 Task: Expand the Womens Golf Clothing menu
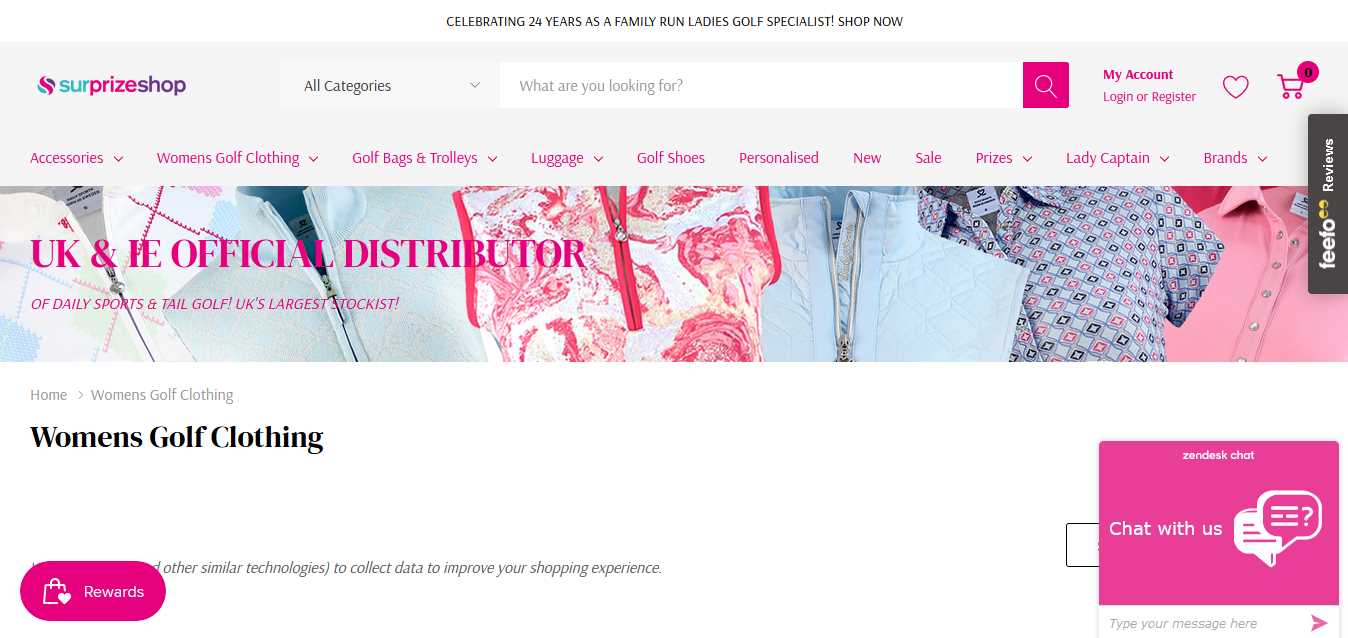point(237,158)
